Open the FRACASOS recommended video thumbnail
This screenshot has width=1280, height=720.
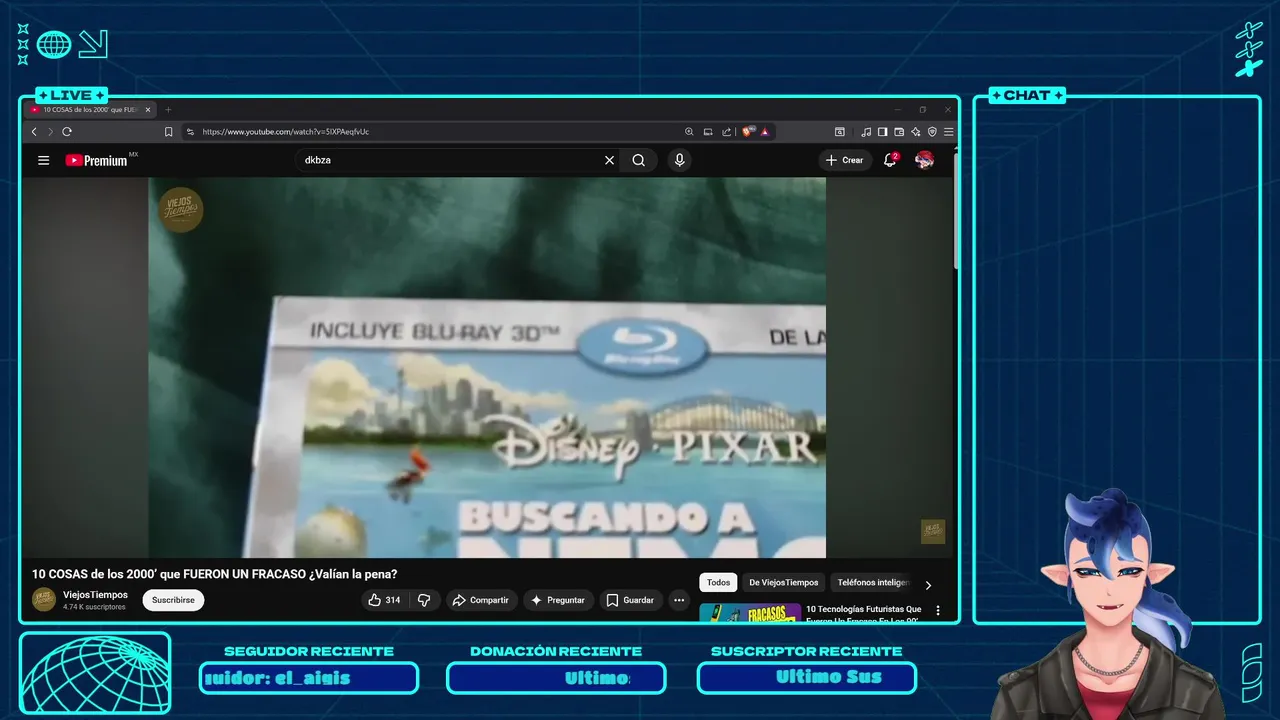coord(750,613)
